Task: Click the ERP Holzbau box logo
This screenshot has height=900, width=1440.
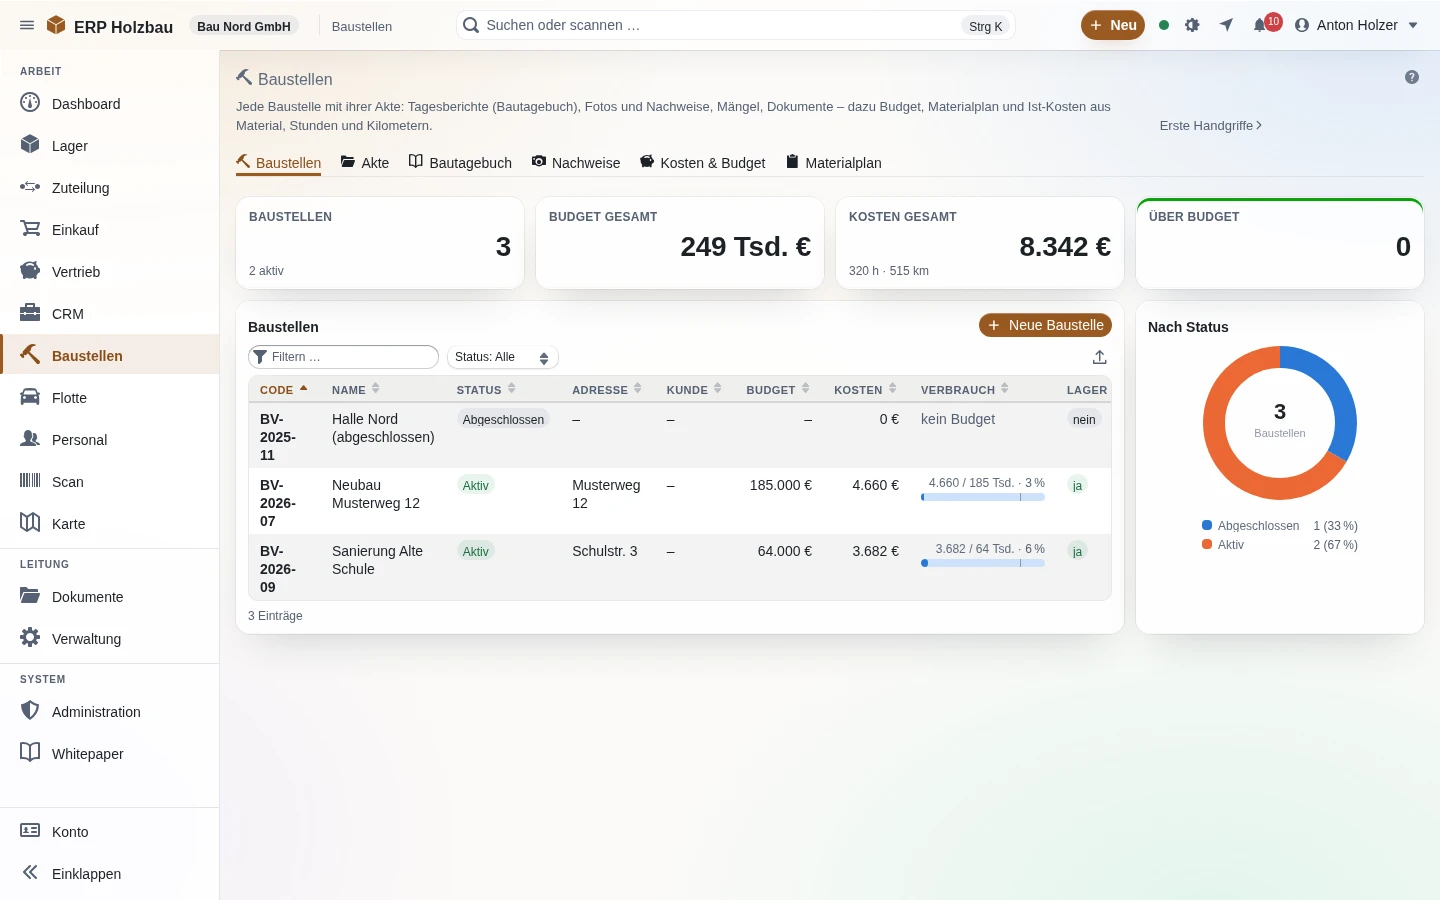Action: point(56,25)
